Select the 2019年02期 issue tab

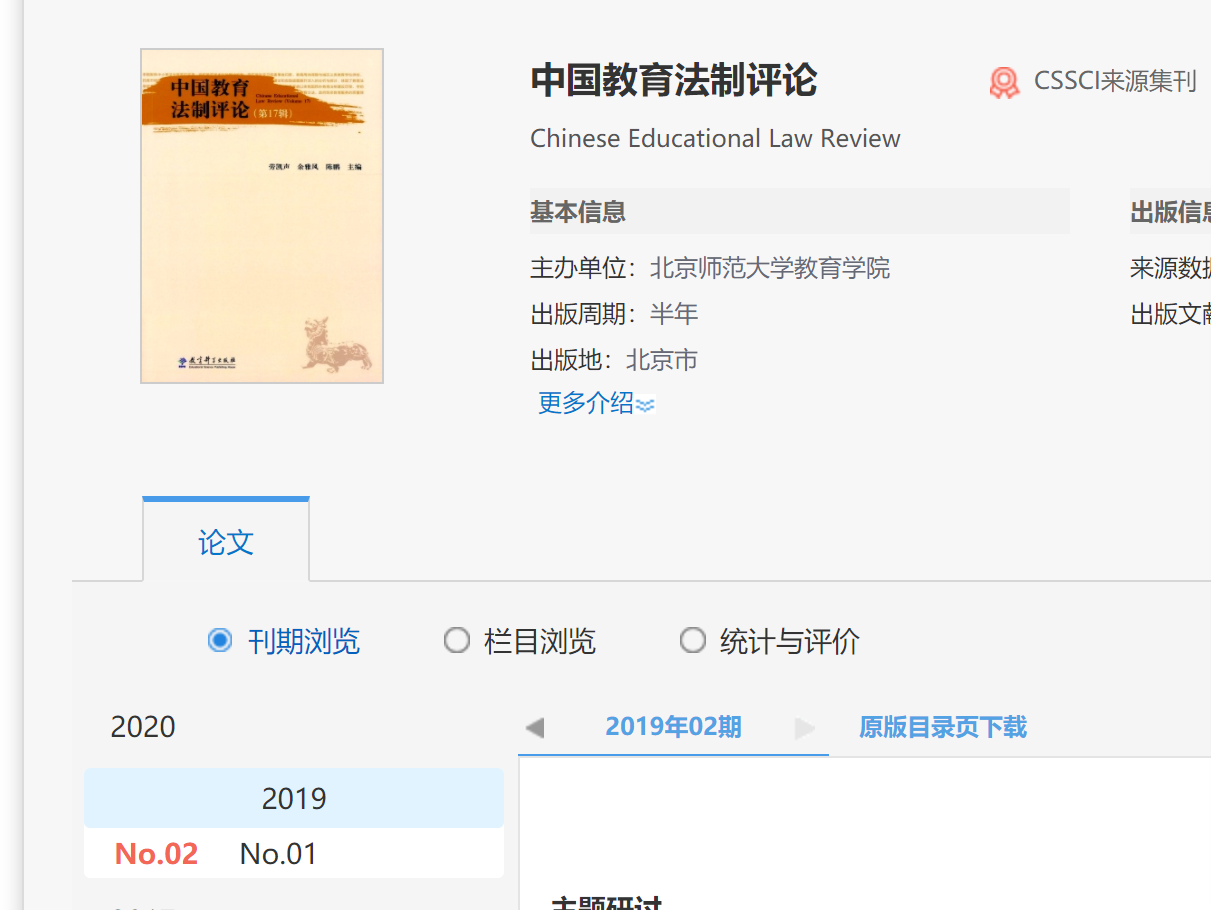(673, 727)
